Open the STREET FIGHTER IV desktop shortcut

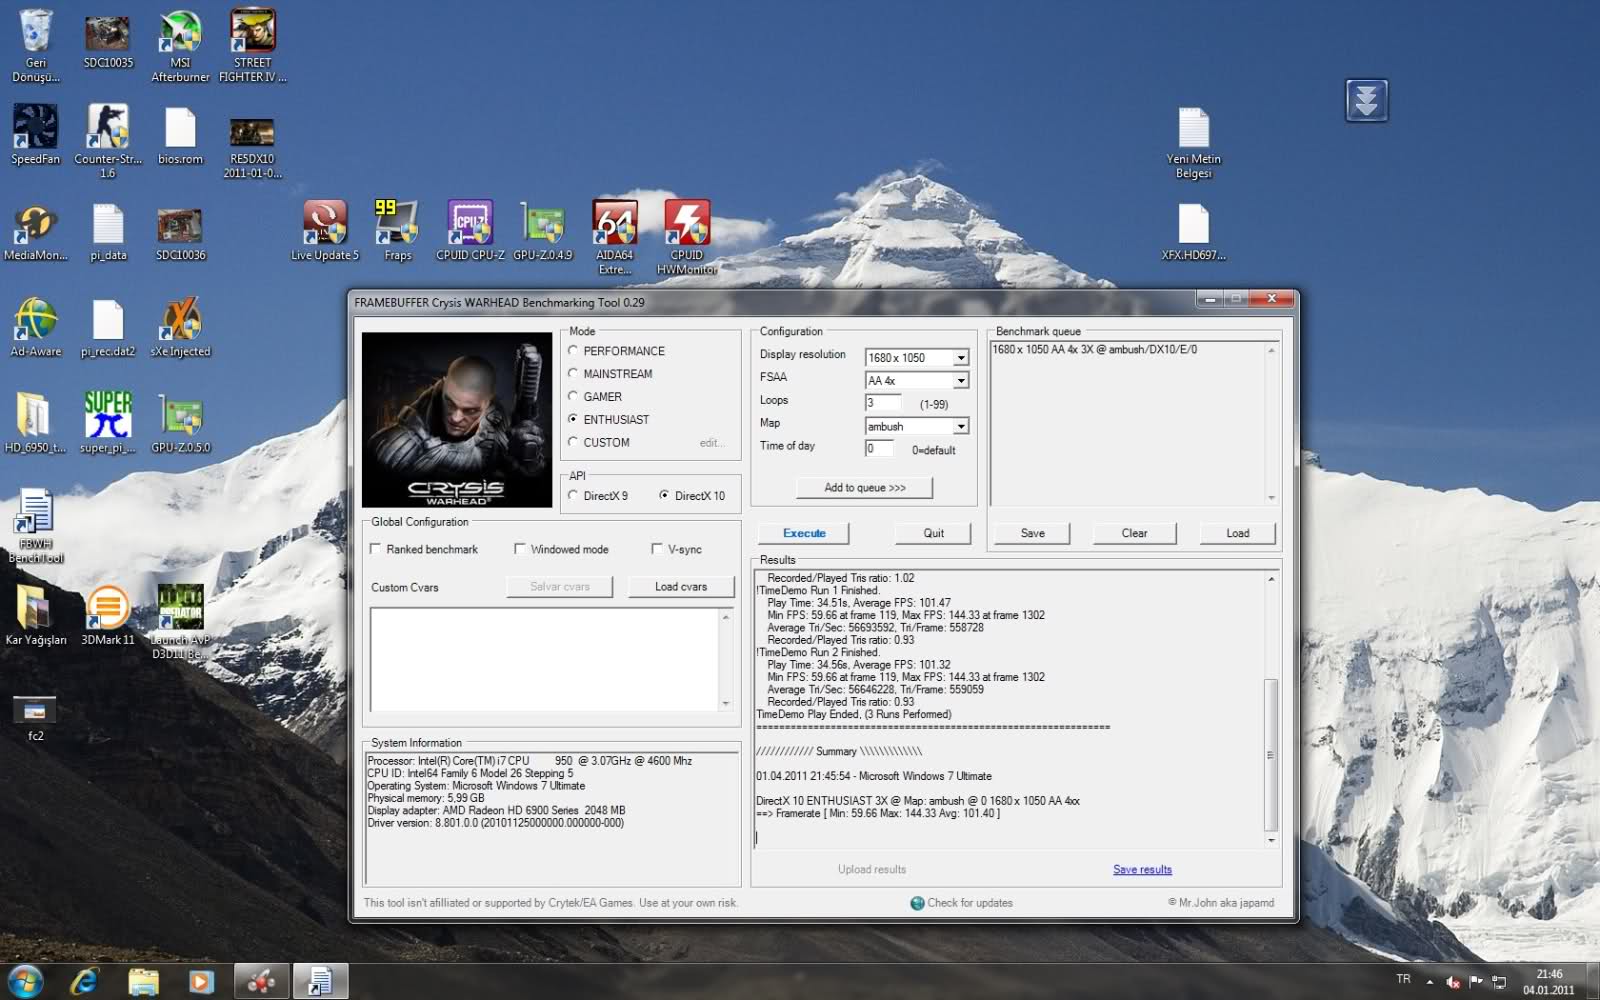pos(252,45)
